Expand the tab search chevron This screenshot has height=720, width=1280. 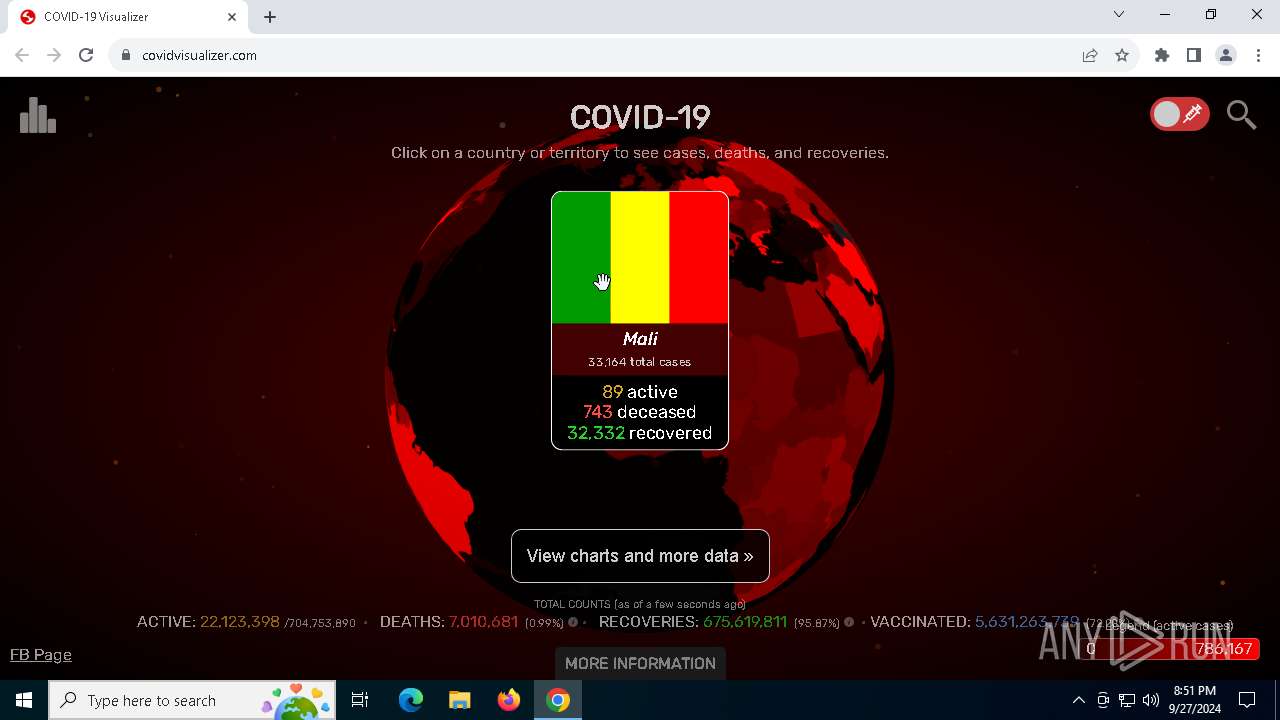pos(1119,14)
